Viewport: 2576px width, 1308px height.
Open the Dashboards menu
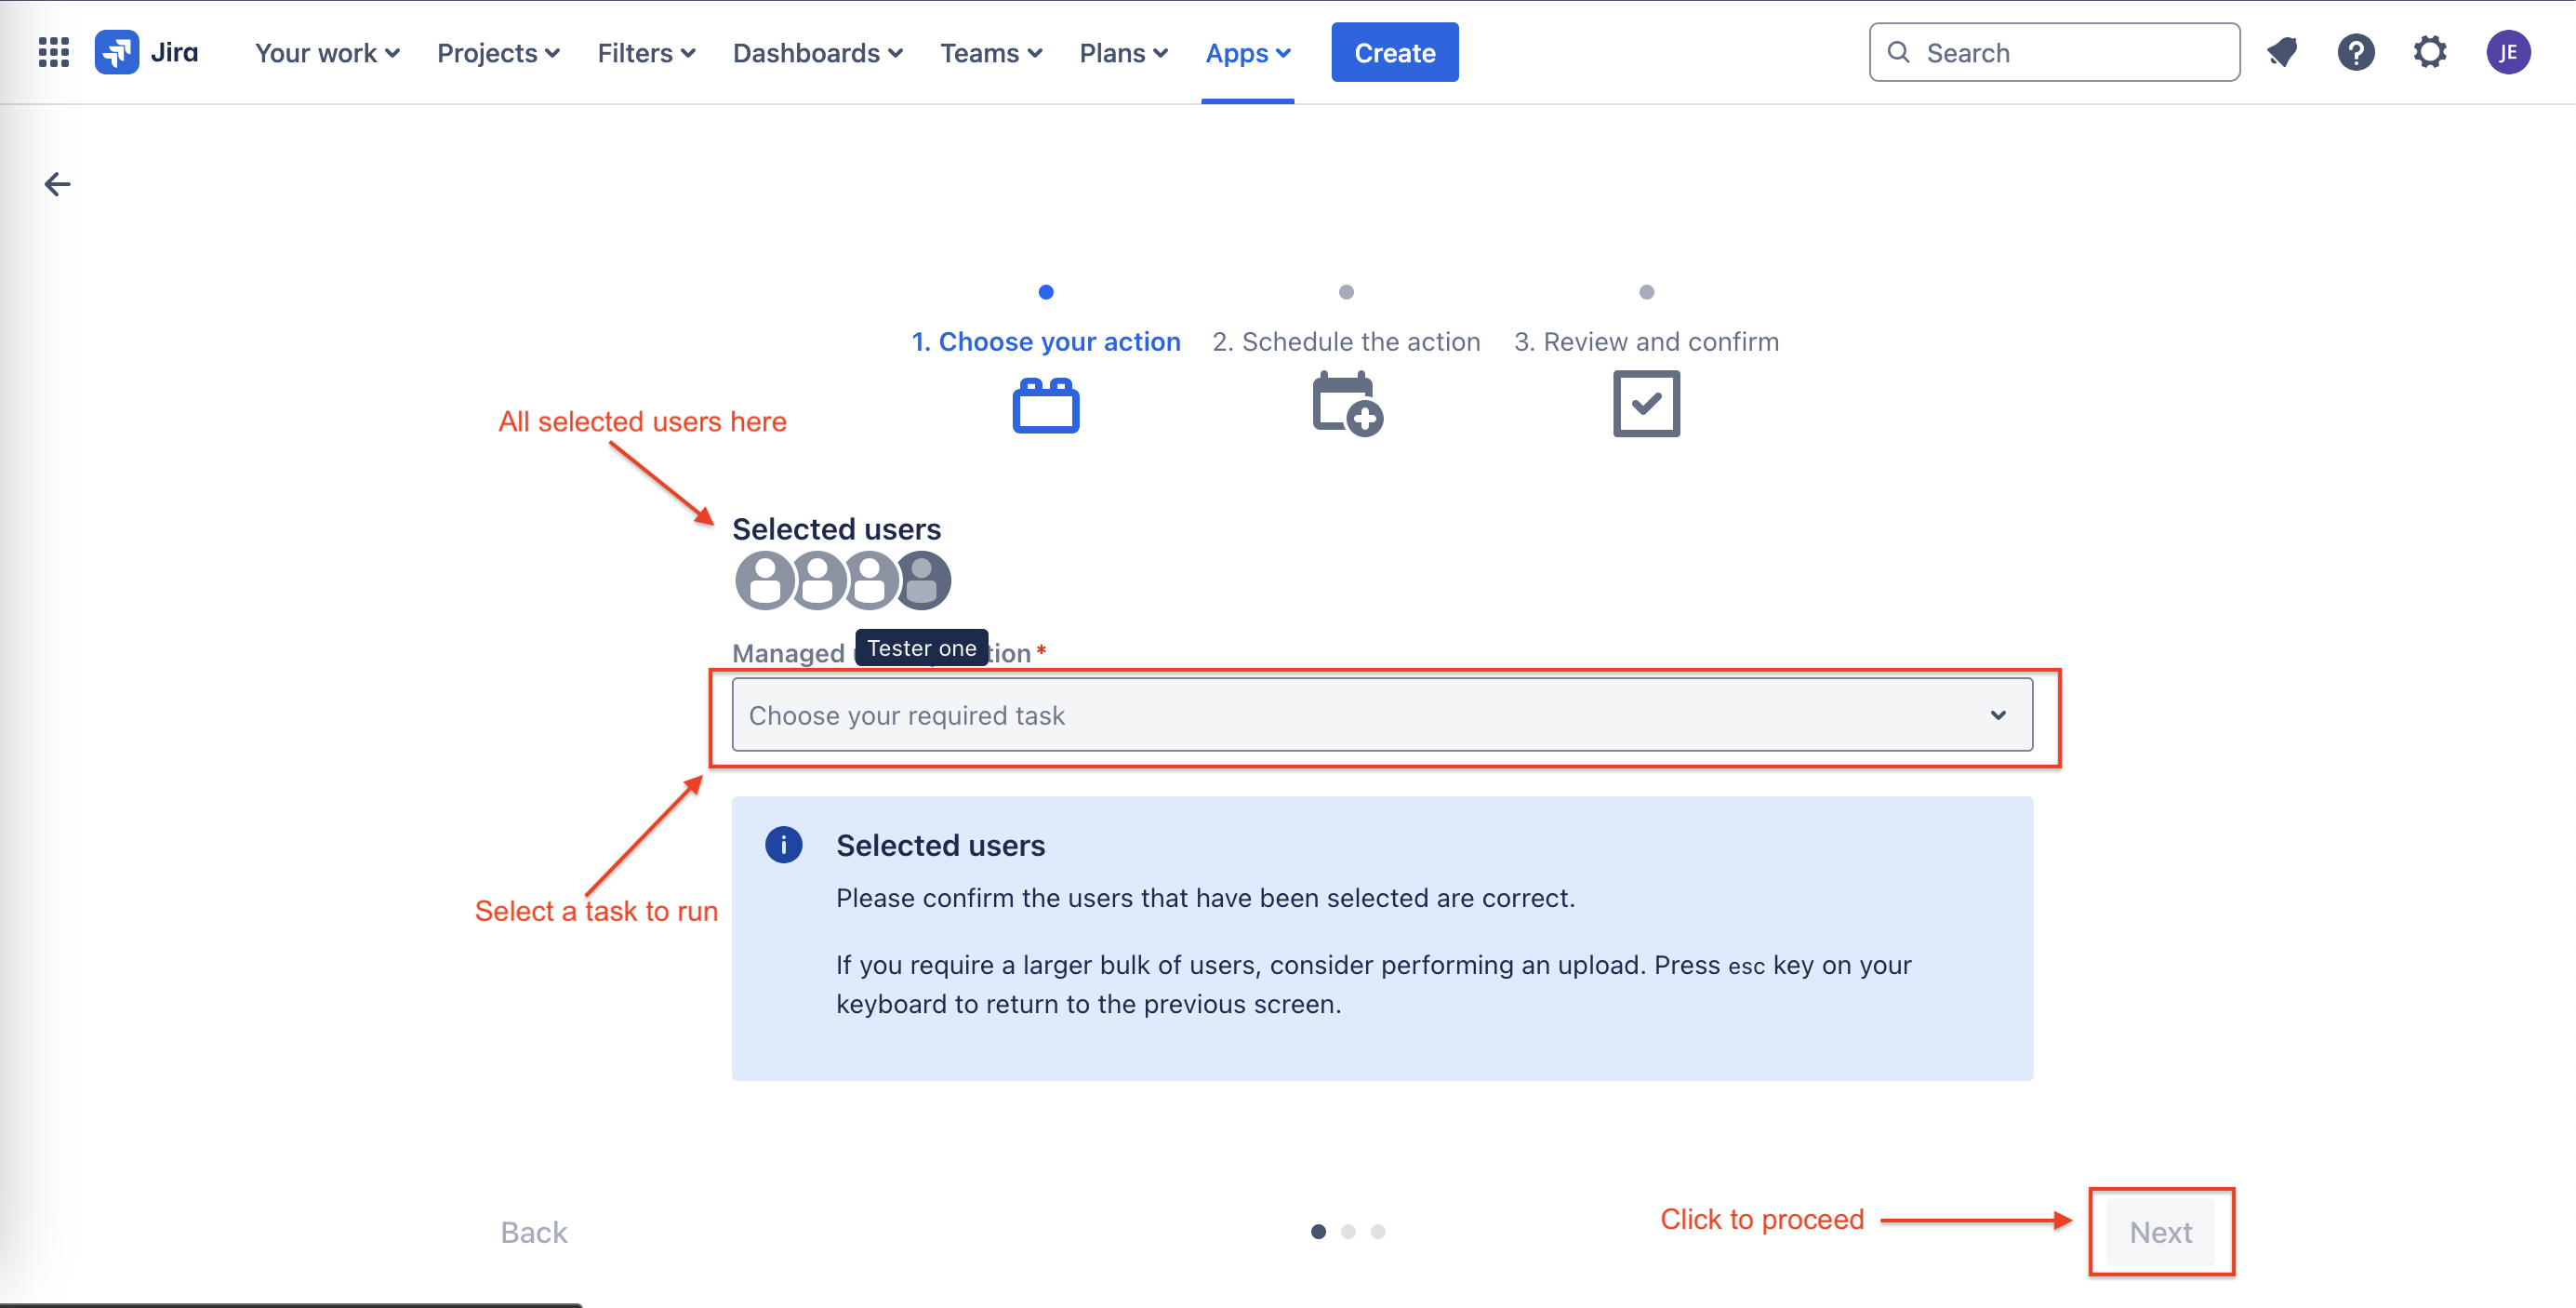click(x=816, y=53)
